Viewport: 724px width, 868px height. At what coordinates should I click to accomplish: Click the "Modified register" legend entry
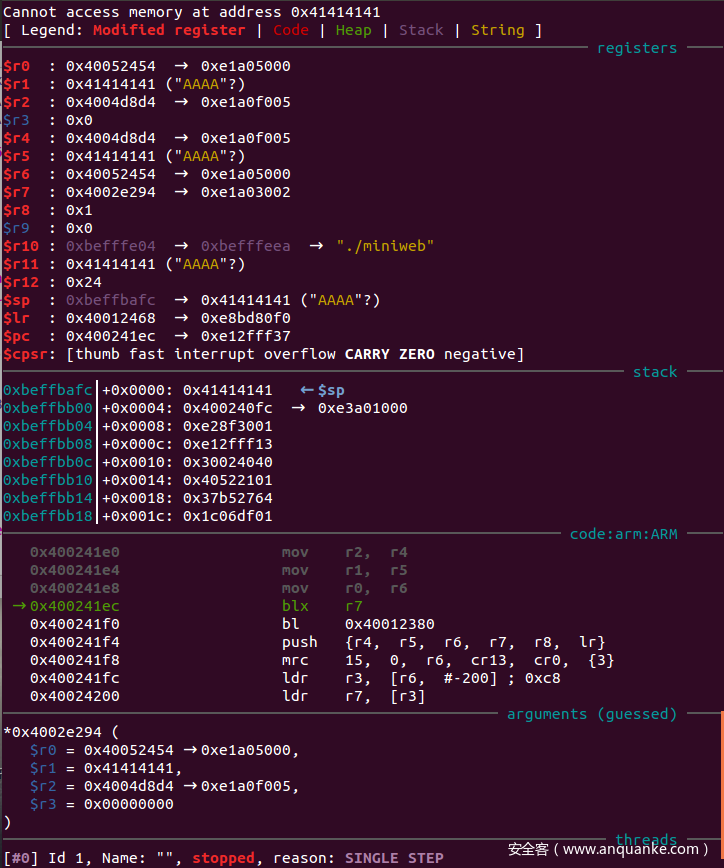pyautogui.click(x=169, y=30)
